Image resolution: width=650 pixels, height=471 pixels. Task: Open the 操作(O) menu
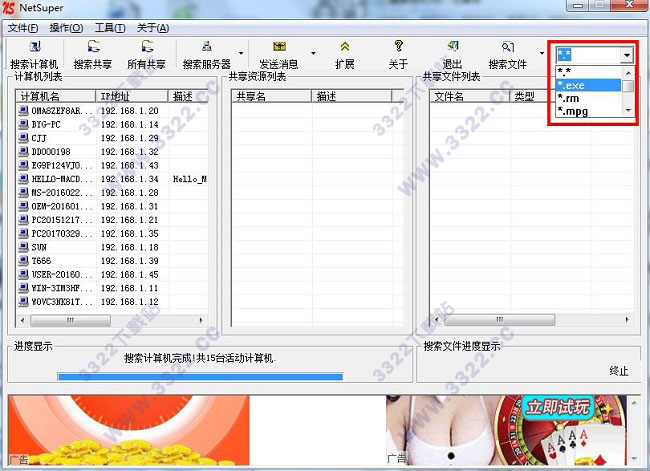click(x=66, y=28)
